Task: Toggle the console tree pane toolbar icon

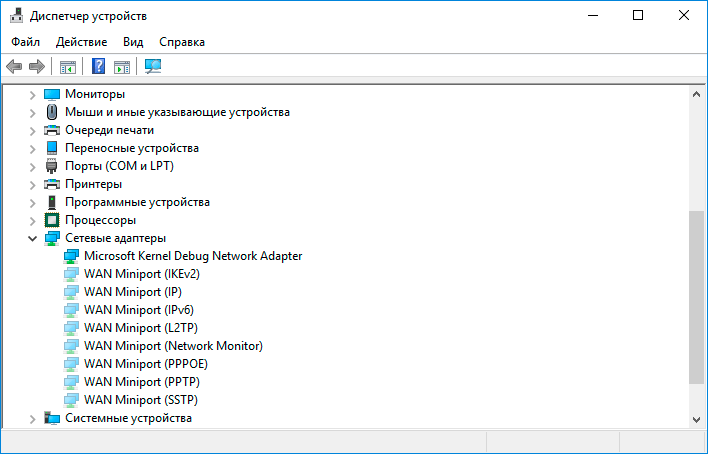Action: pyautogui.click(x=68, y=67)
